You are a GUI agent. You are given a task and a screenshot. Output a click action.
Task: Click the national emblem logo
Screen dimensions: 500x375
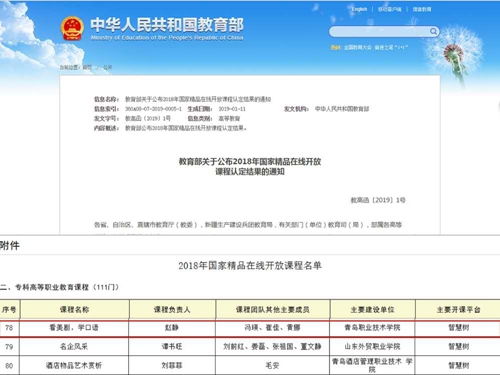click(x=72, y=28)
